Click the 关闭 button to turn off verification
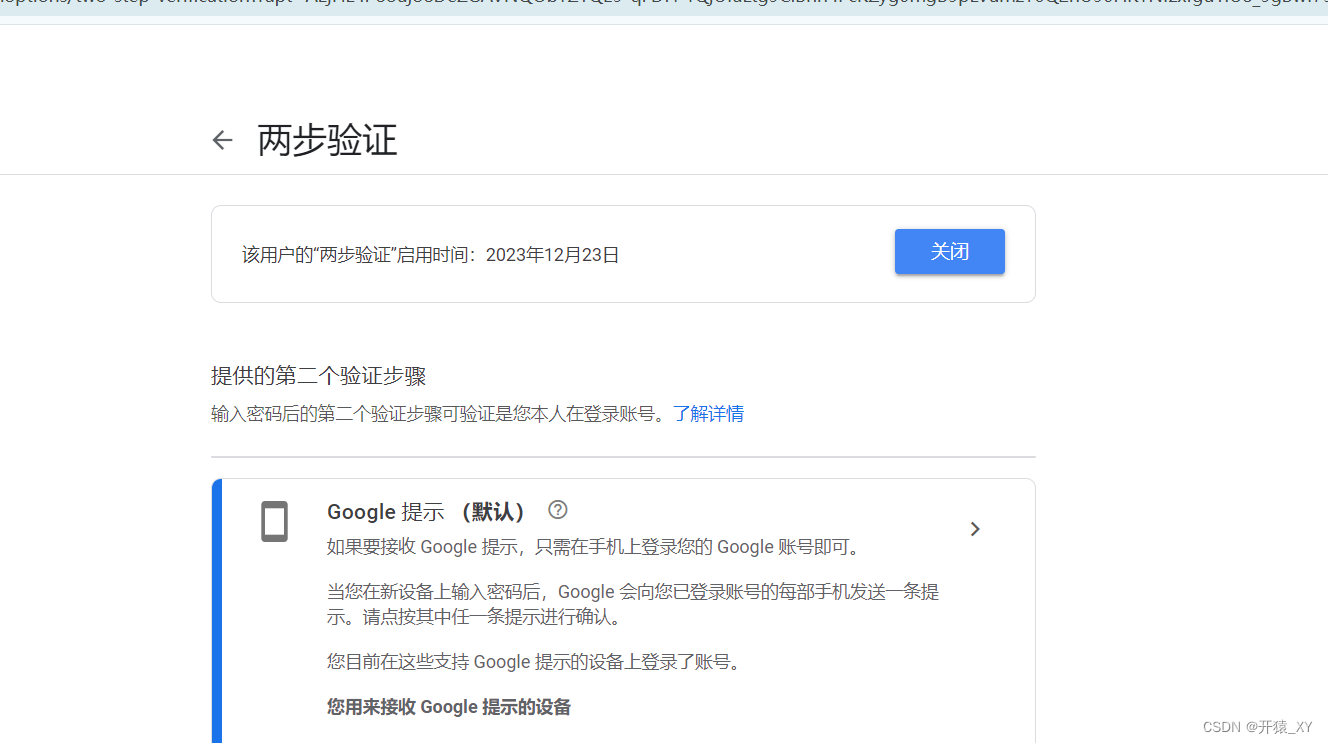This screenshot has width=1328, height=743. click(x=949, y=251)
